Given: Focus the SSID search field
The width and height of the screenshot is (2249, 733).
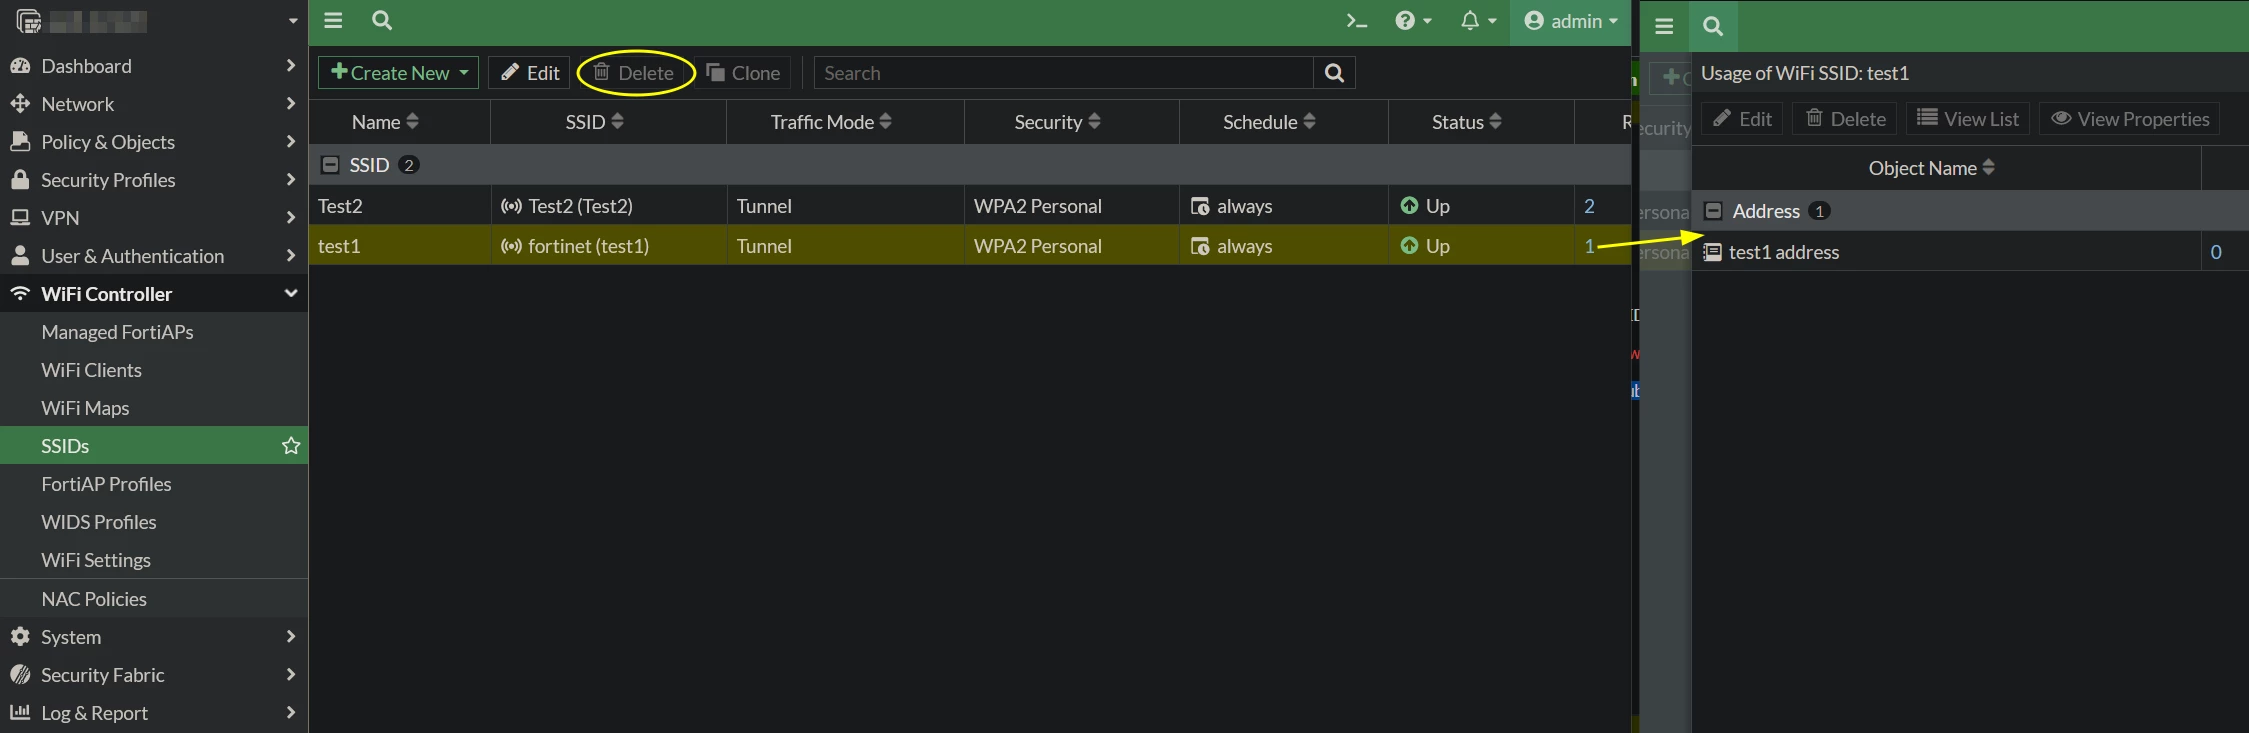Looking at the screenshot, I should [1064, 73].
